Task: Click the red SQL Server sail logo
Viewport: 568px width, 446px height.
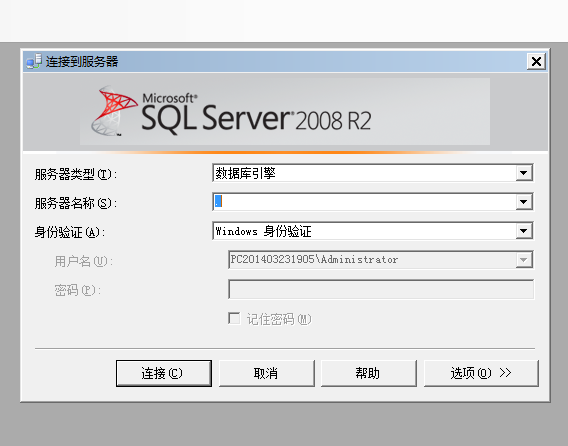Action: 114,111
